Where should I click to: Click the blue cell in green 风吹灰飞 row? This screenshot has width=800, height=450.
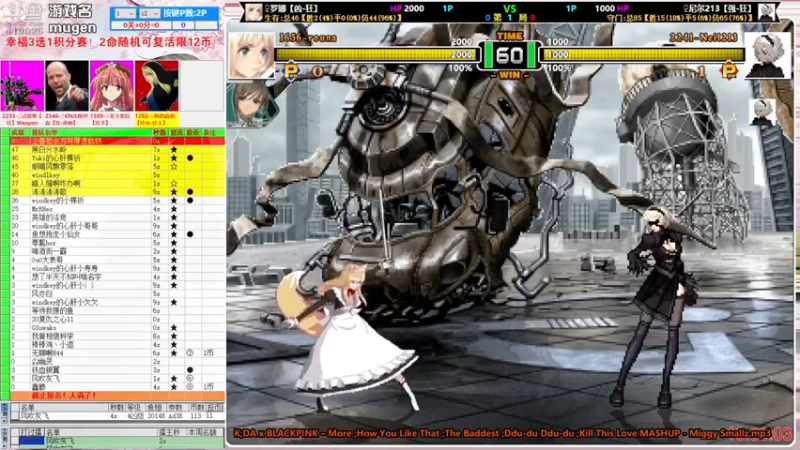pos(32,441)
